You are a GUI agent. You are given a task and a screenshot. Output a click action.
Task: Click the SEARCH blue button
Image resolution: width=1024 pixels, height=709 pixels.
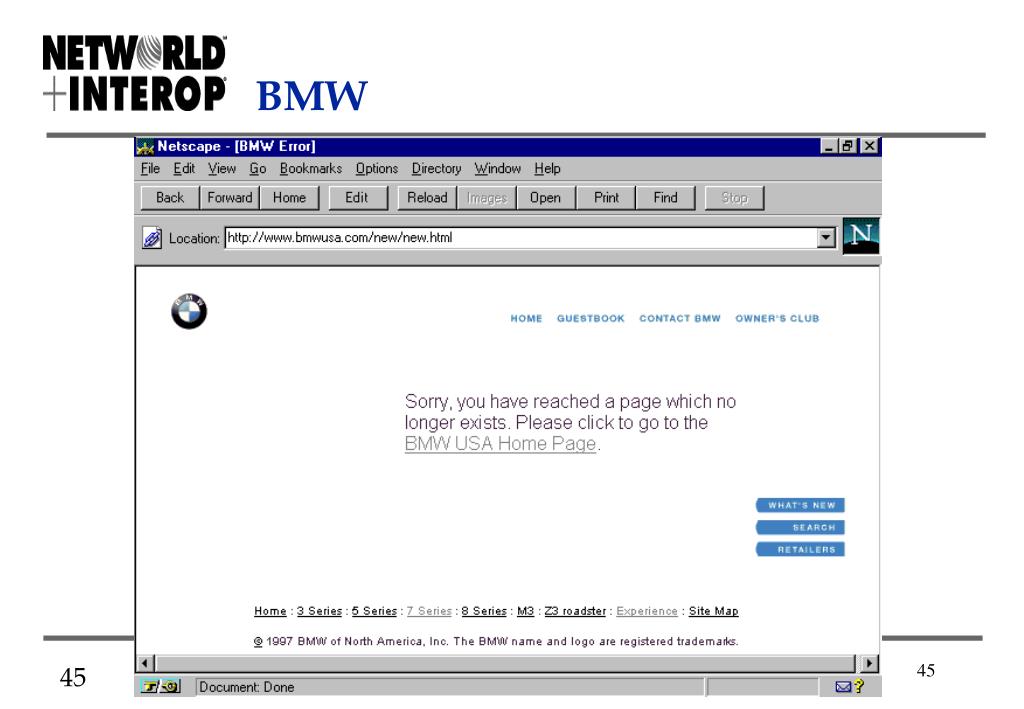coord(800,528)
